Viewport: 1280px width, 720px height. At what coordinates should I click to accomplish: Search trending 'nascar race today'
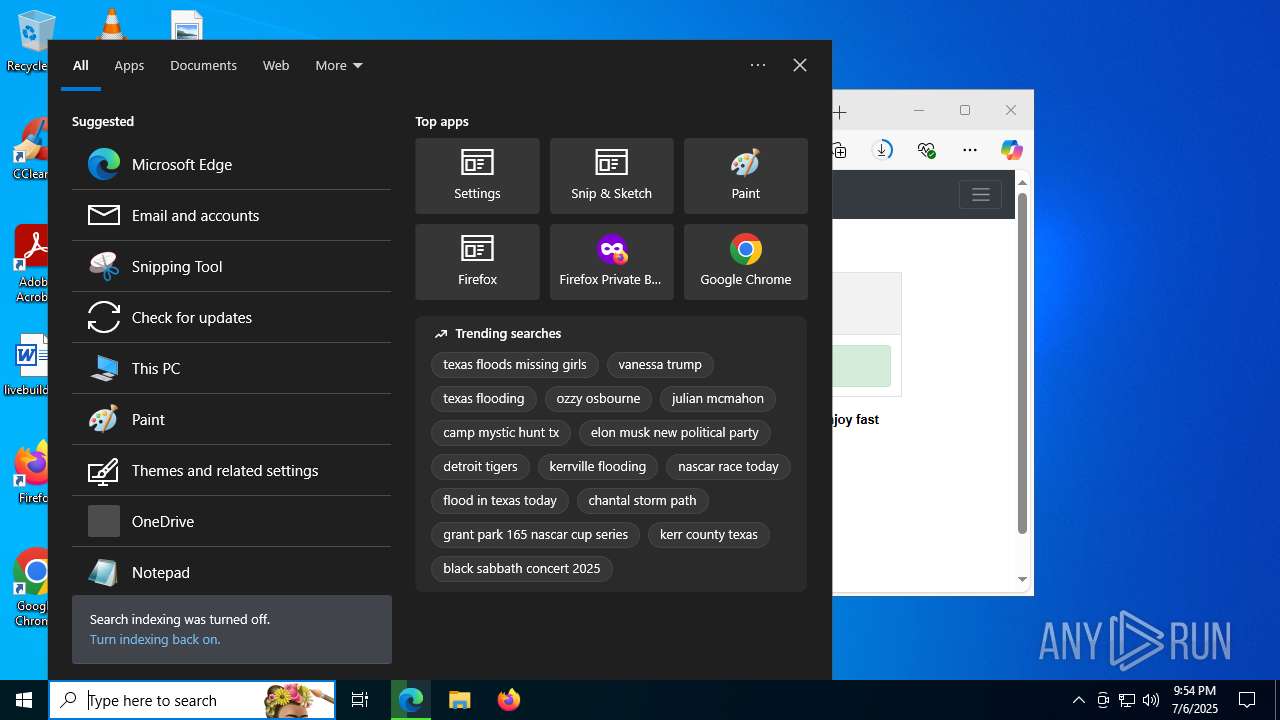[x=728, y=467]
